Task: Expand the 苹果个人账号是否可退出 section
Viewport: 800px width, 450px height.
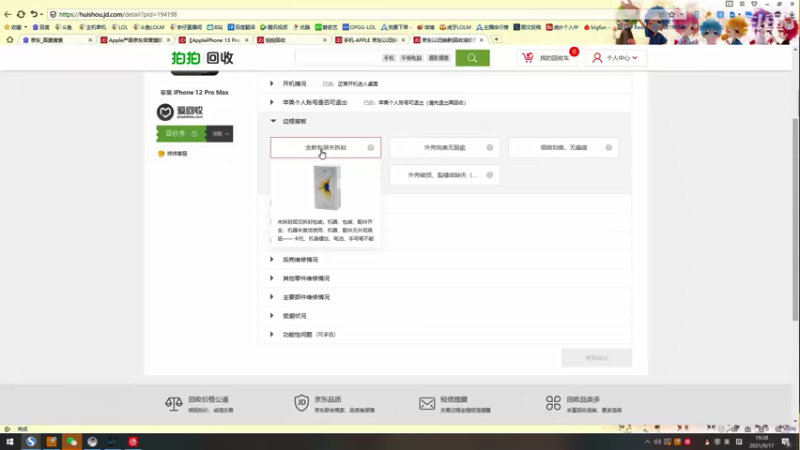Action: 271,103
